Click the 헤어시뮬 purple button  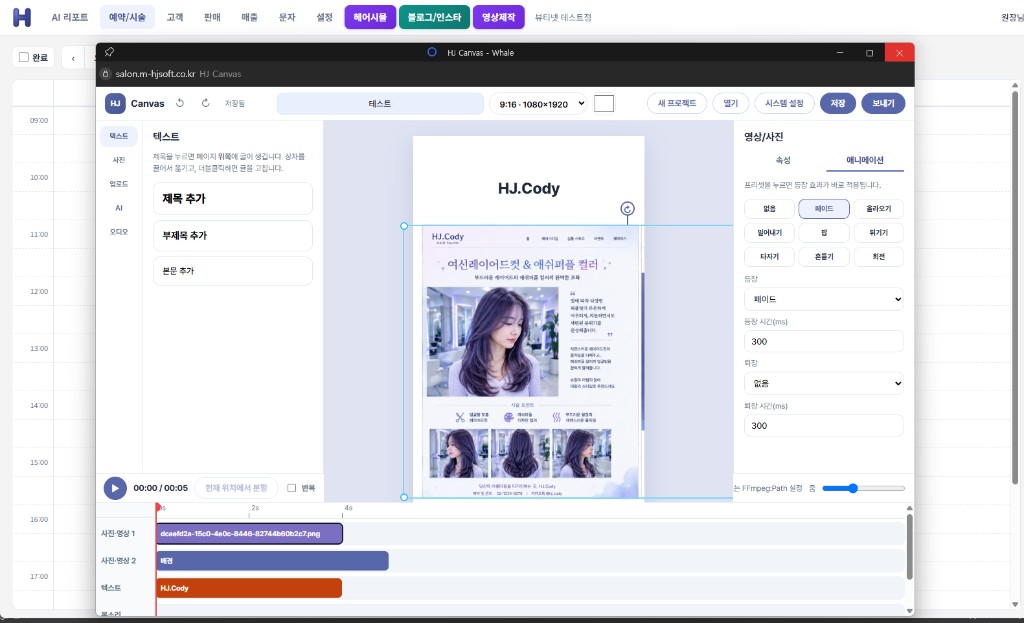(x=370, y=18)
